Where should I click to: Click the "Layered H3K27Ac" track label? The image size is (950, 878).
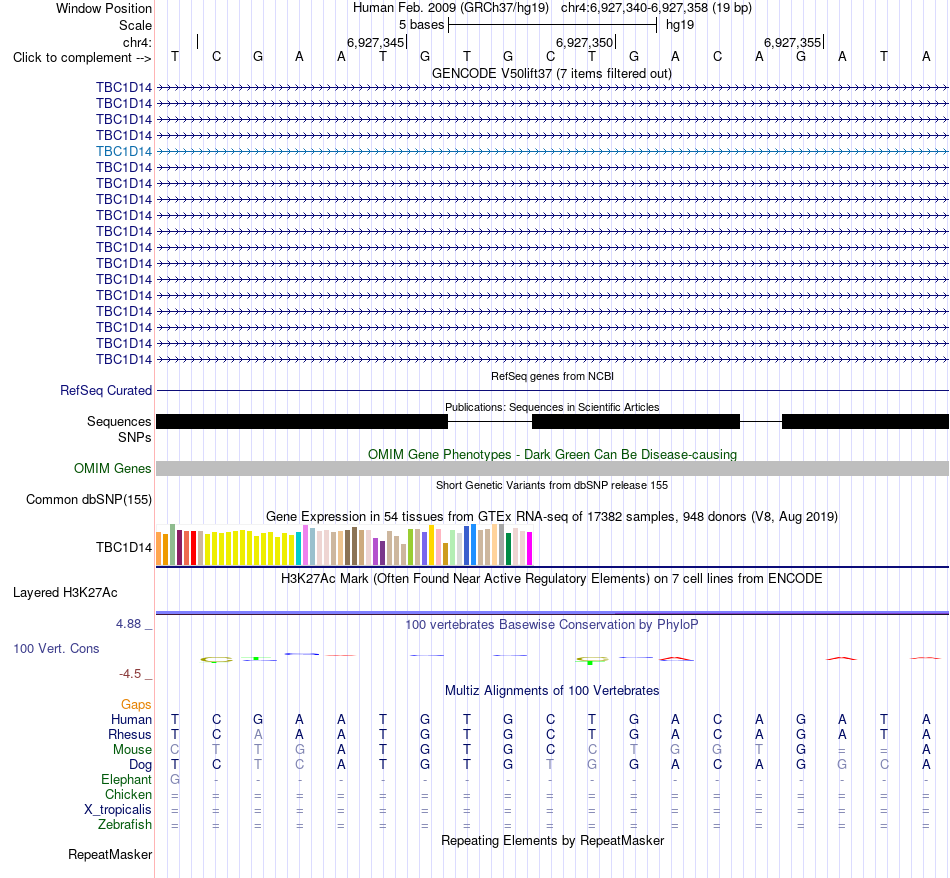click(65, 593)
